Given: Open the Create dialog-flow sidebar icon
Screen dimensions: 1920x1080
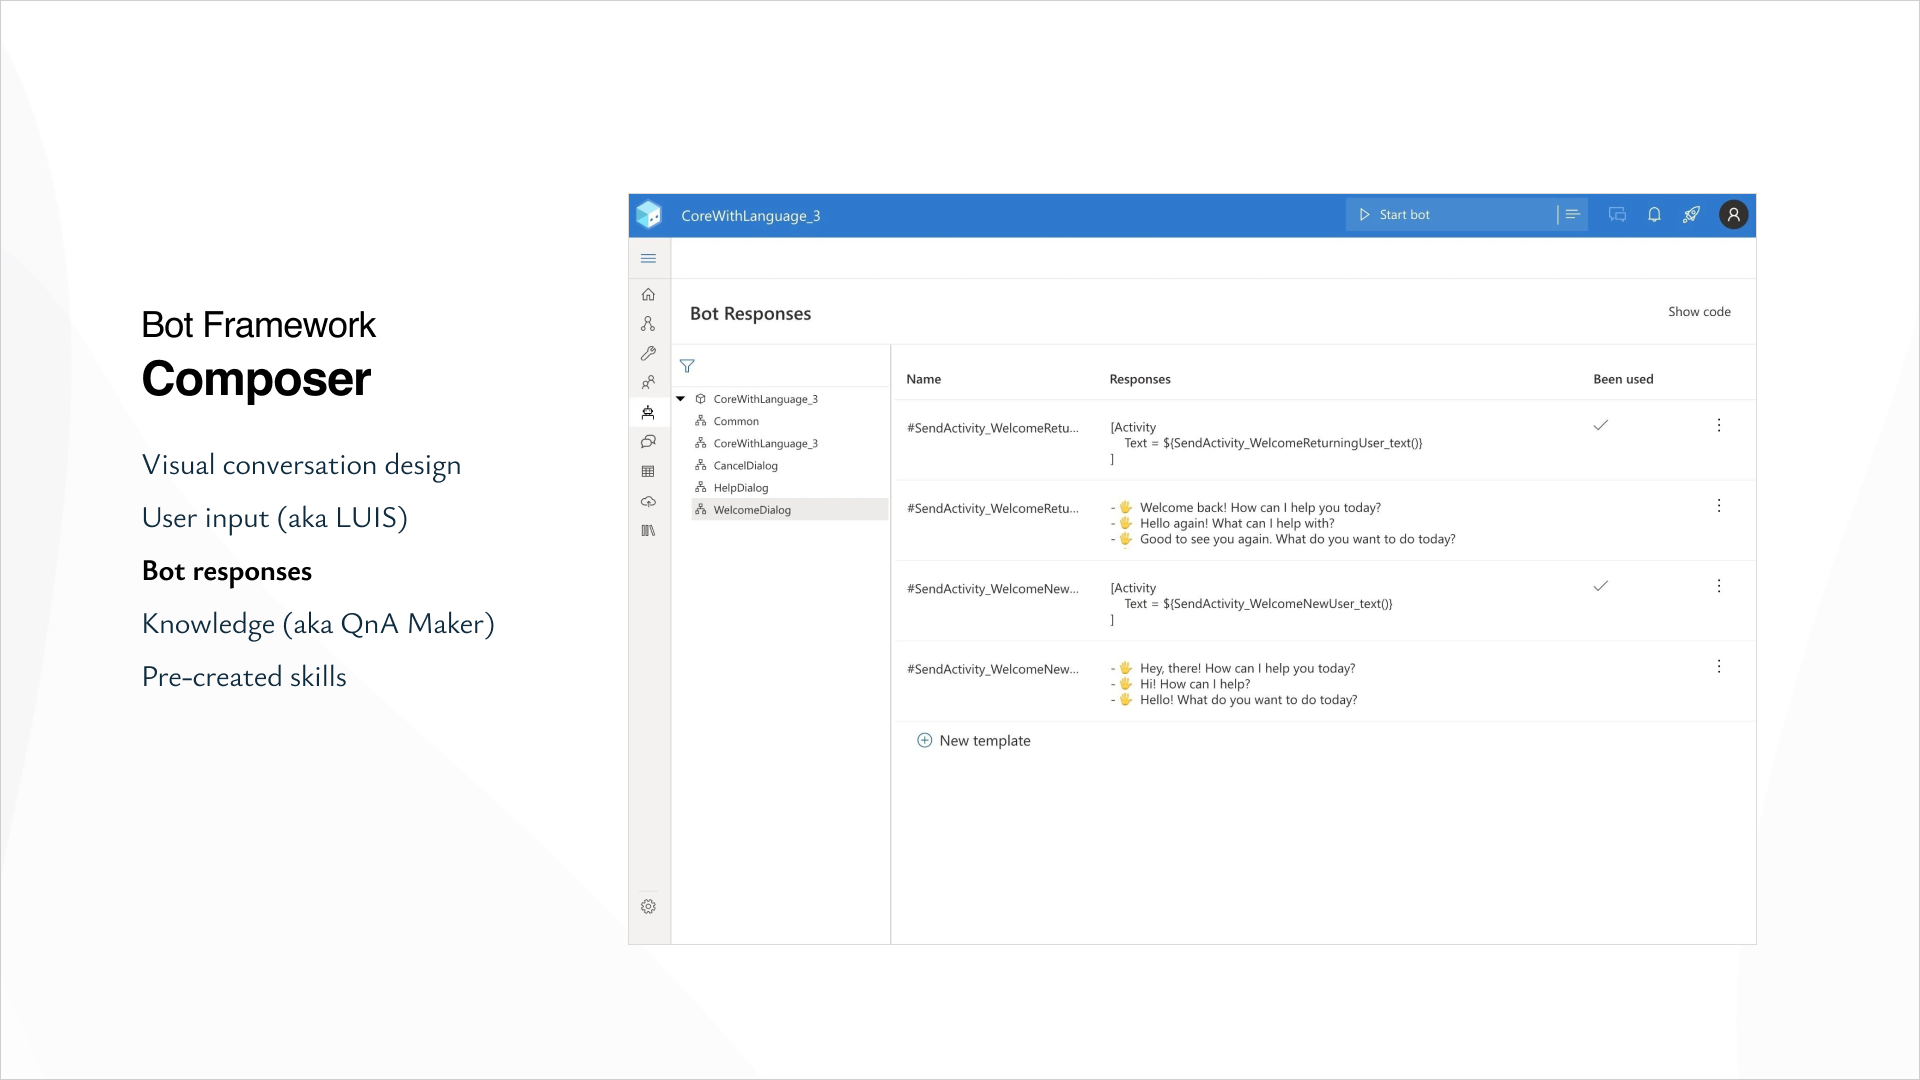Looking at the screenshot, I should 648,324.
